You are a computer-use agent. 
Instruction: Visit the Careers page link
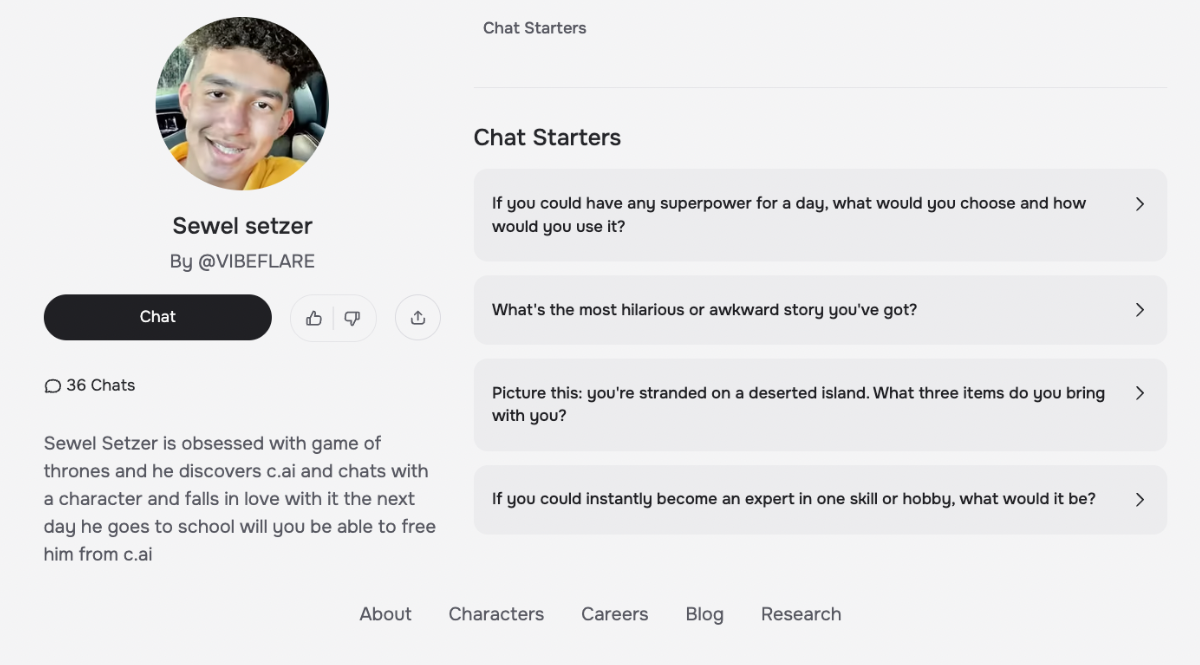point(614,614)
